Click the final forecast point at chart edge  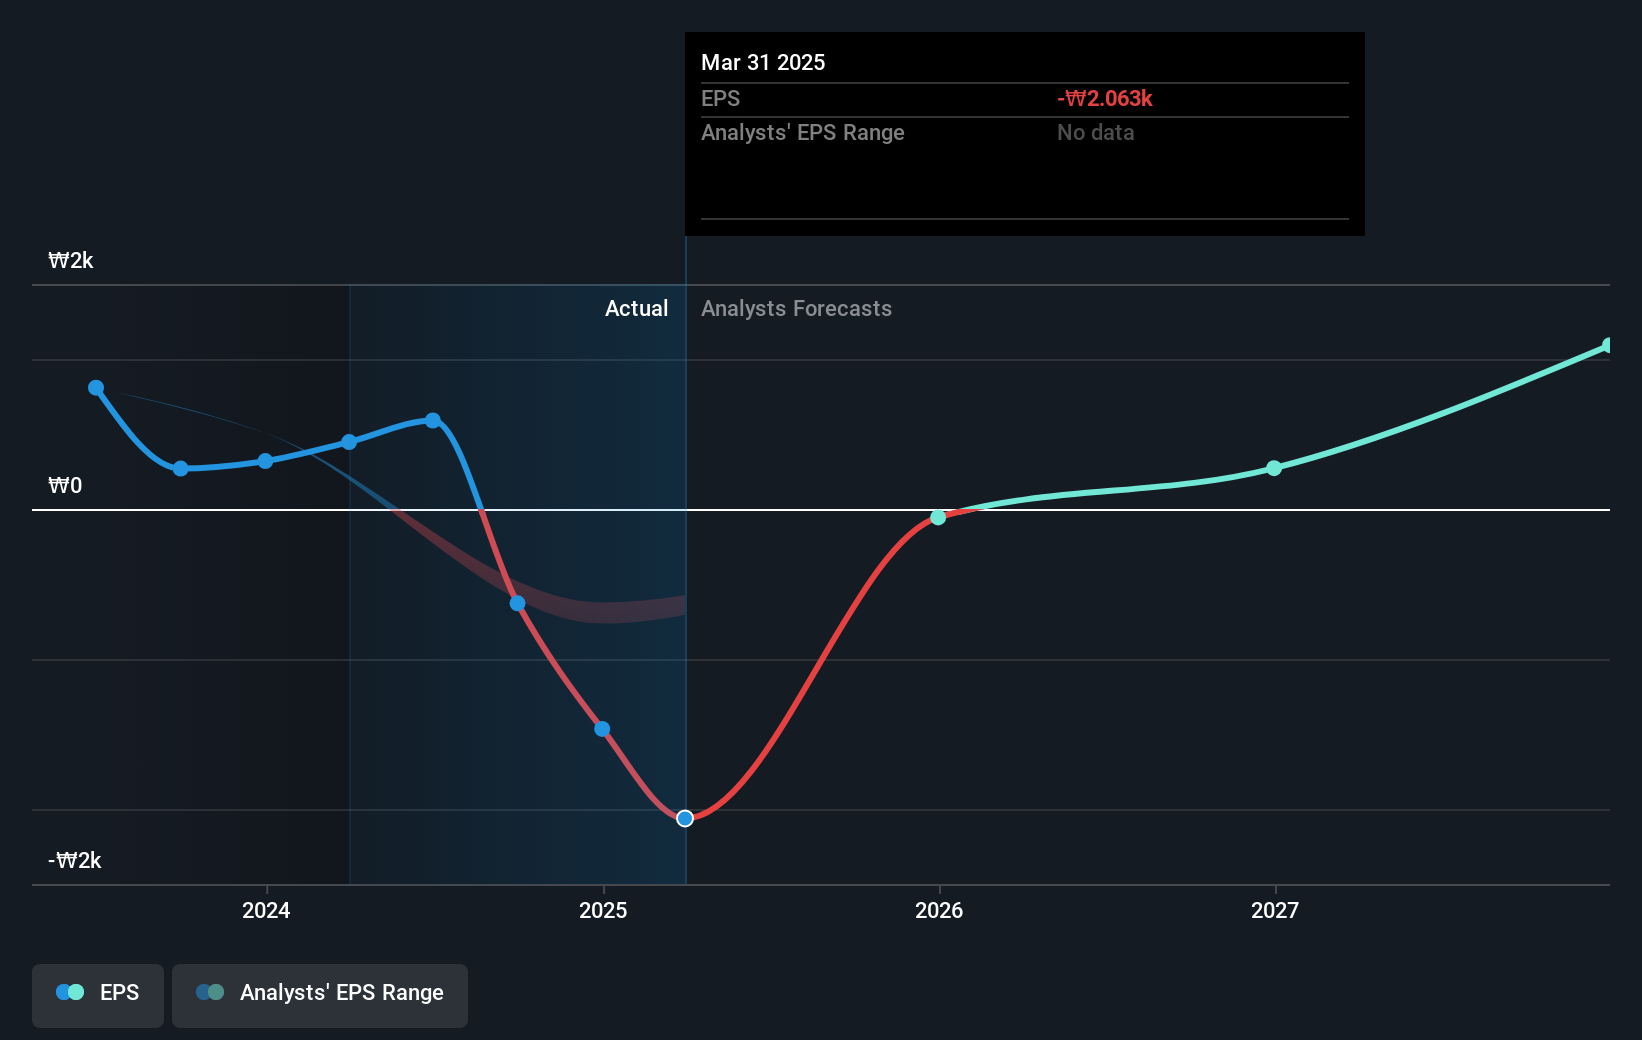coord(1608,345)
